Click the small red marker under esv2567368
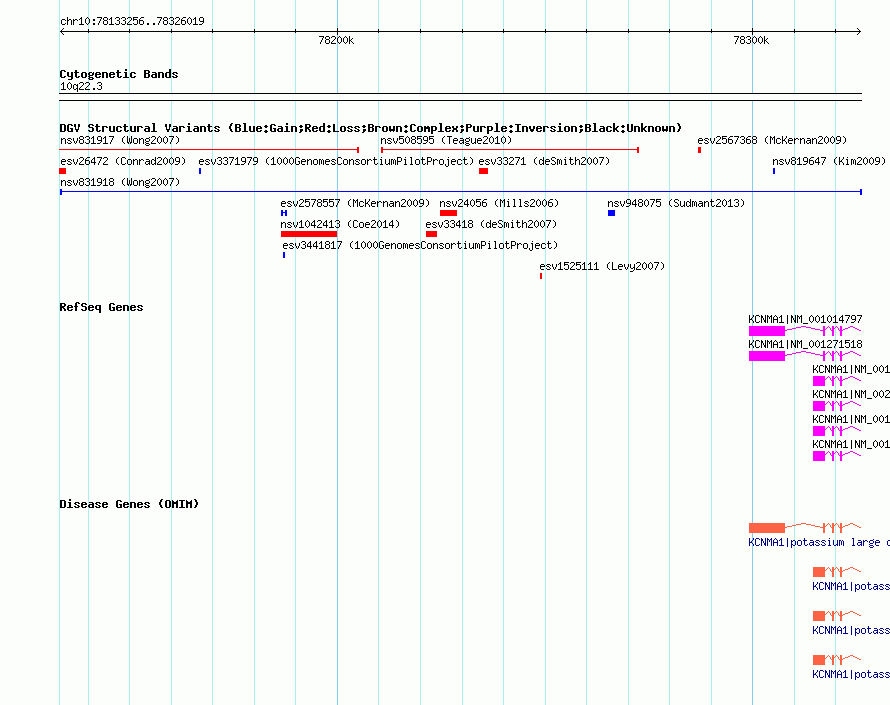890x705 pixels. 699,150
